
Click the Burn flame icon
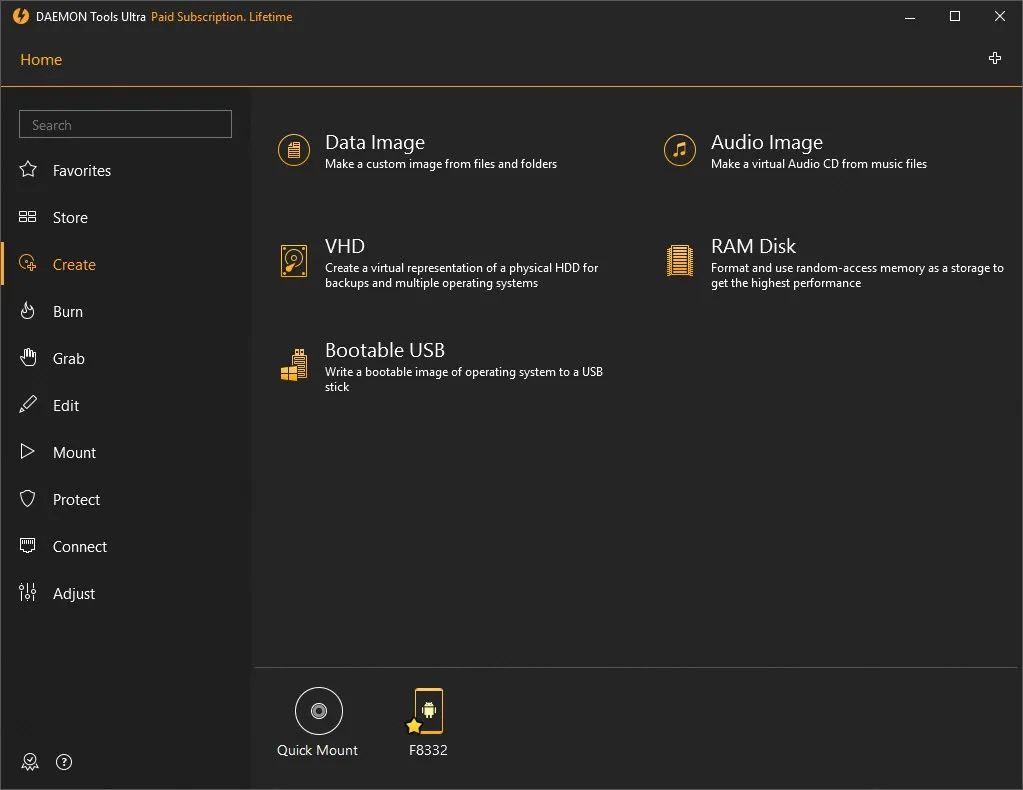(27, 311)
